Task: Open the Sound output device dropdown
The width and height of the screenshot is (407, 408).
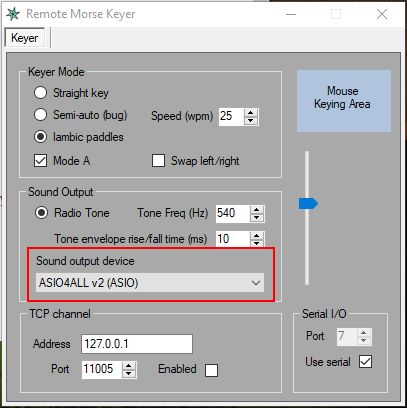Action: [150, 283]
